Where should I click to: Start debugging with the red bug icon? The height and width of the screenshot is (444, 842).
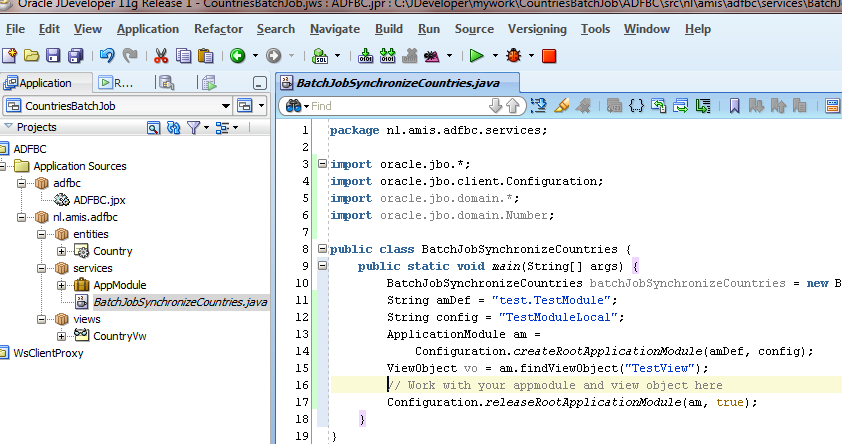coord(514,56)
